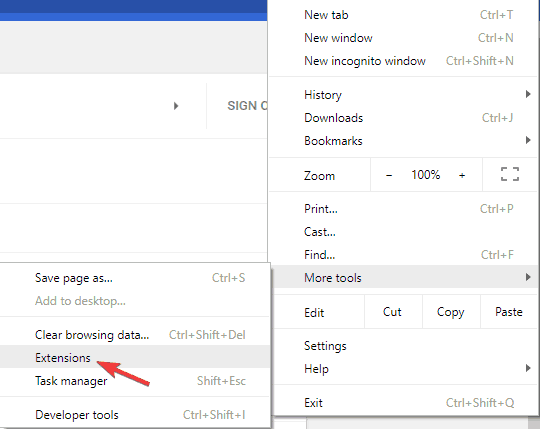The height and width of the screenshot is (429, 540).
Task: Open Extensions from More tools
Action: [x=134, y=358]
